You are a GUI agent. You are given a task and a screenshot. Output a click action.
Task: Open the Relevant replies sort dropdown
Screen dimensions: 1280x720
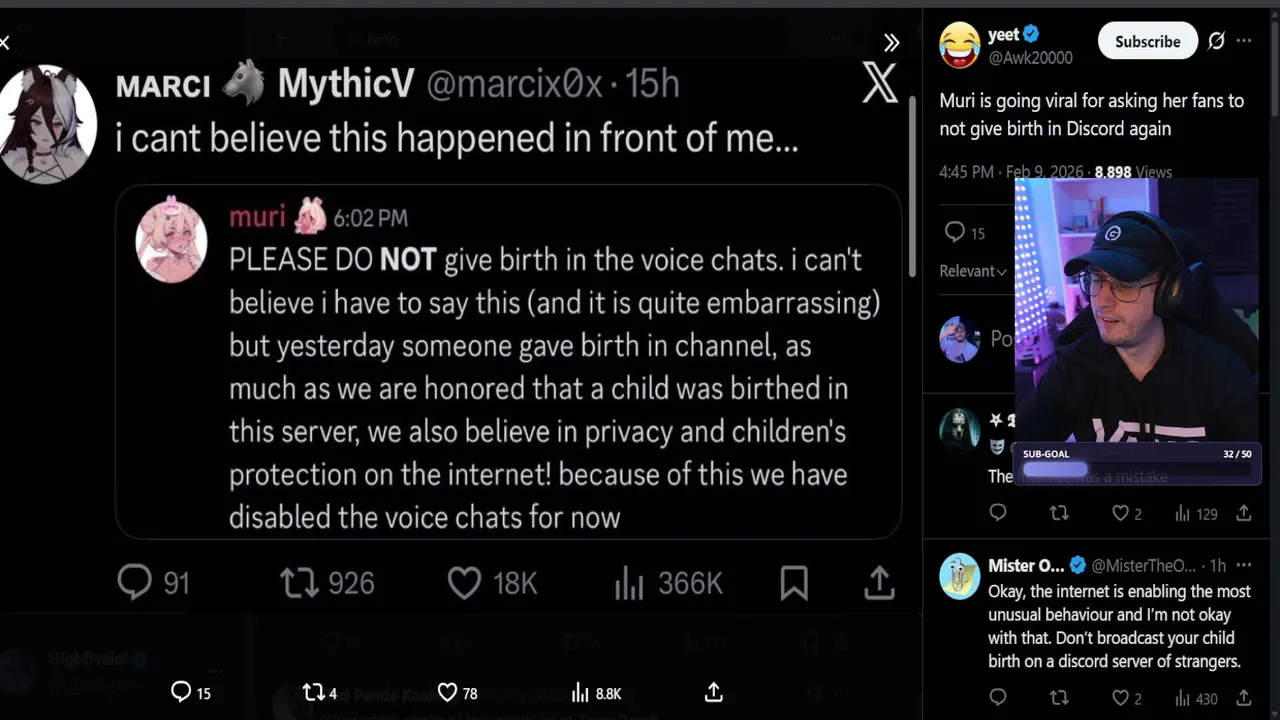point(972,271)
